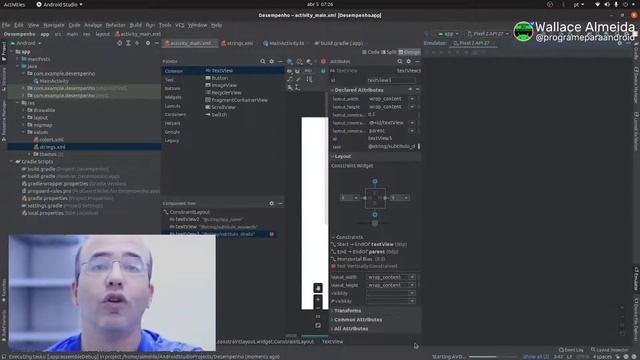Click the expand all icon in Project toolbar
The height and width of the screenshot is (360, 640).
click(x=128, y=43)
